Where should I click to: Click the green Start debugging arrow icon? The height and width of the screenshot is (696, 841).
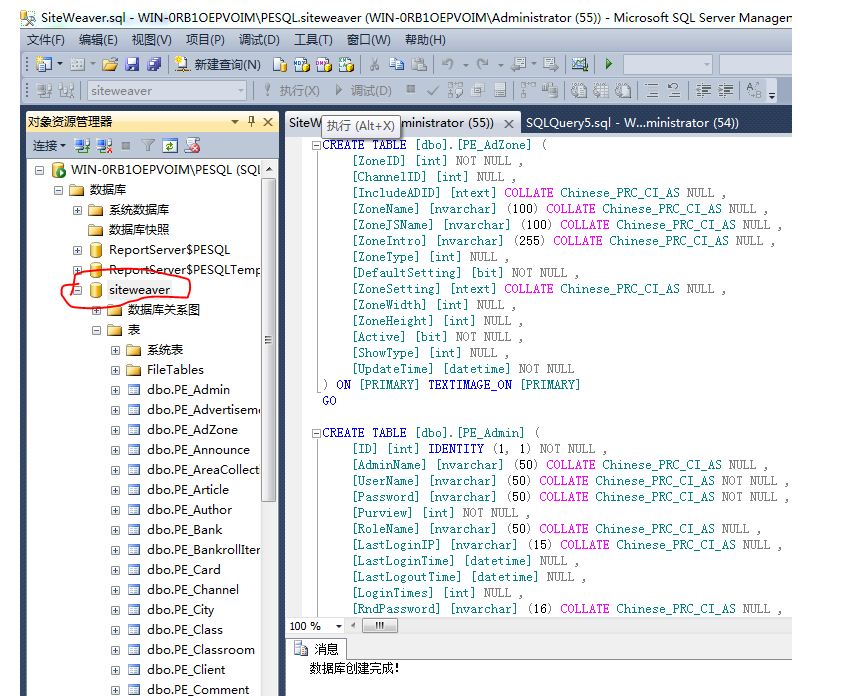pyautogui.click(x=608, y=64)
